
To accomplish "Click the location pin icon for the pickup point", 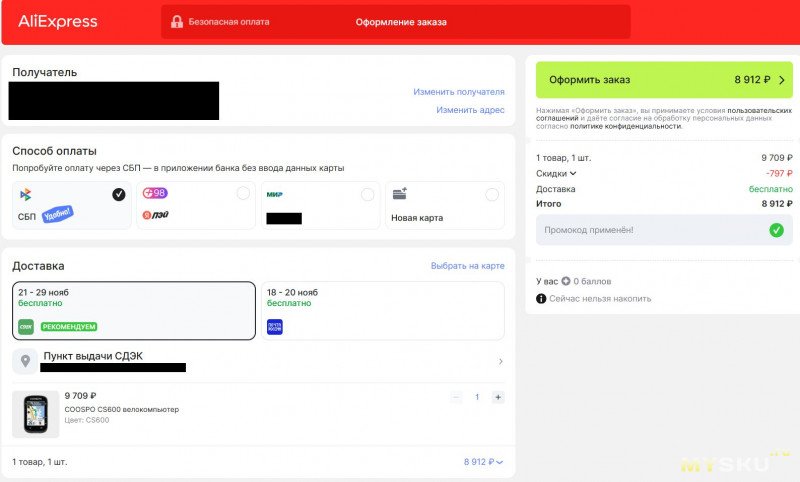I will point(26,361).
